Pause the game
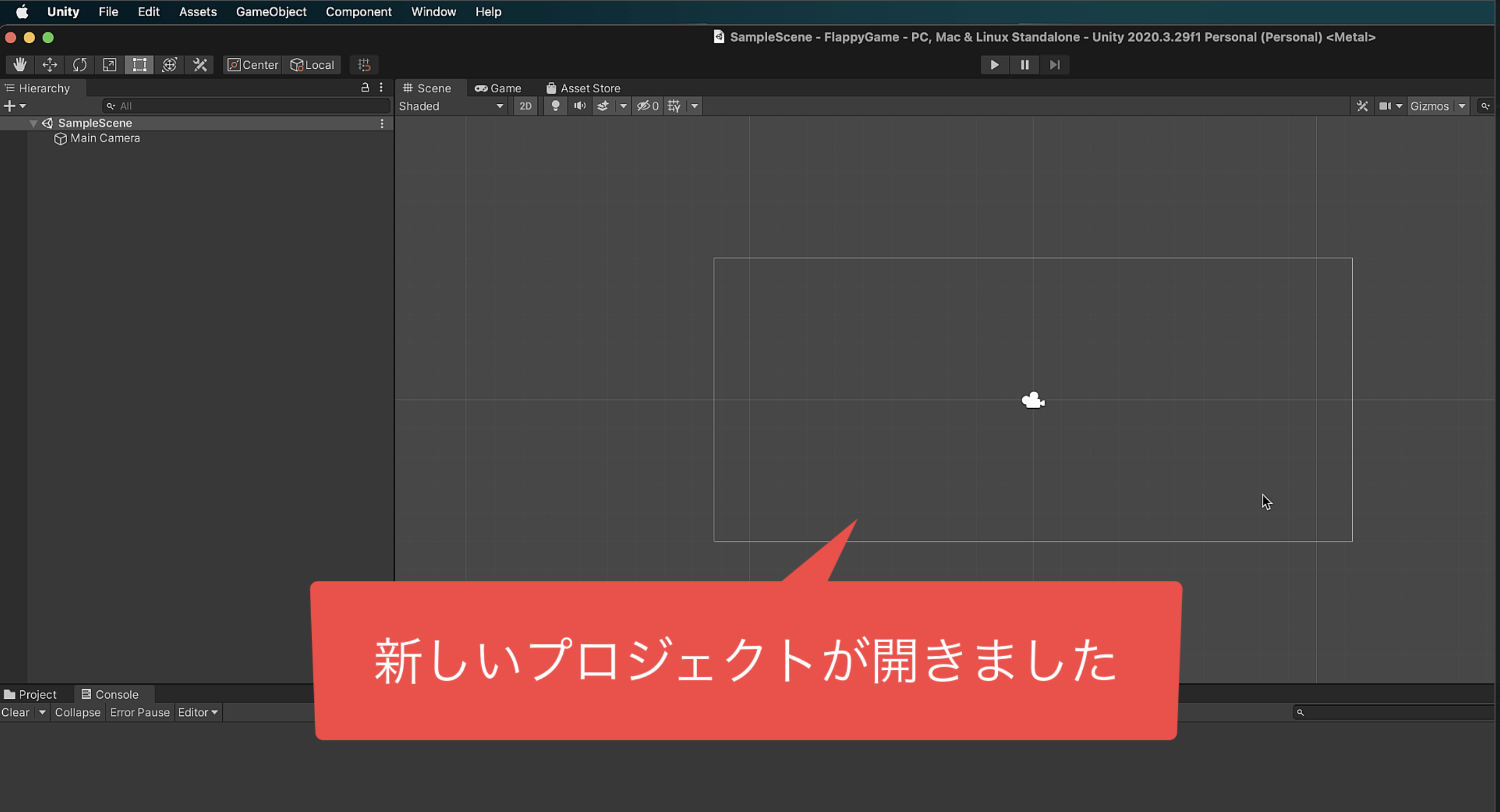This screenshot has height=812, width=1500. (1025, 65)
